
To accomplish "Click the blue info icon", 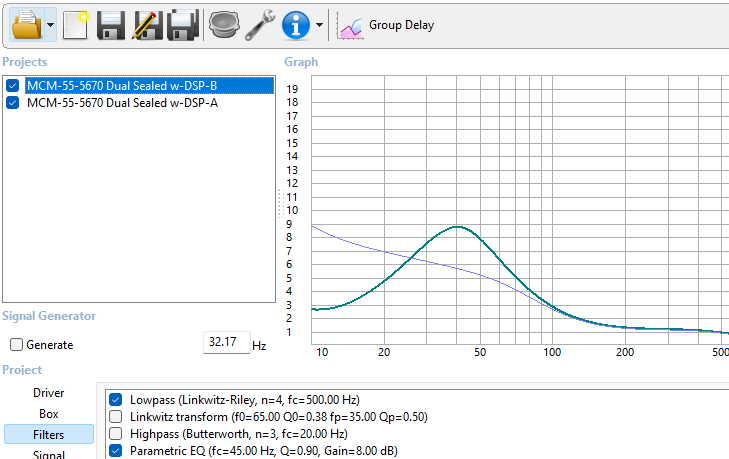I will pyautogui.click(x=296, y=25).
